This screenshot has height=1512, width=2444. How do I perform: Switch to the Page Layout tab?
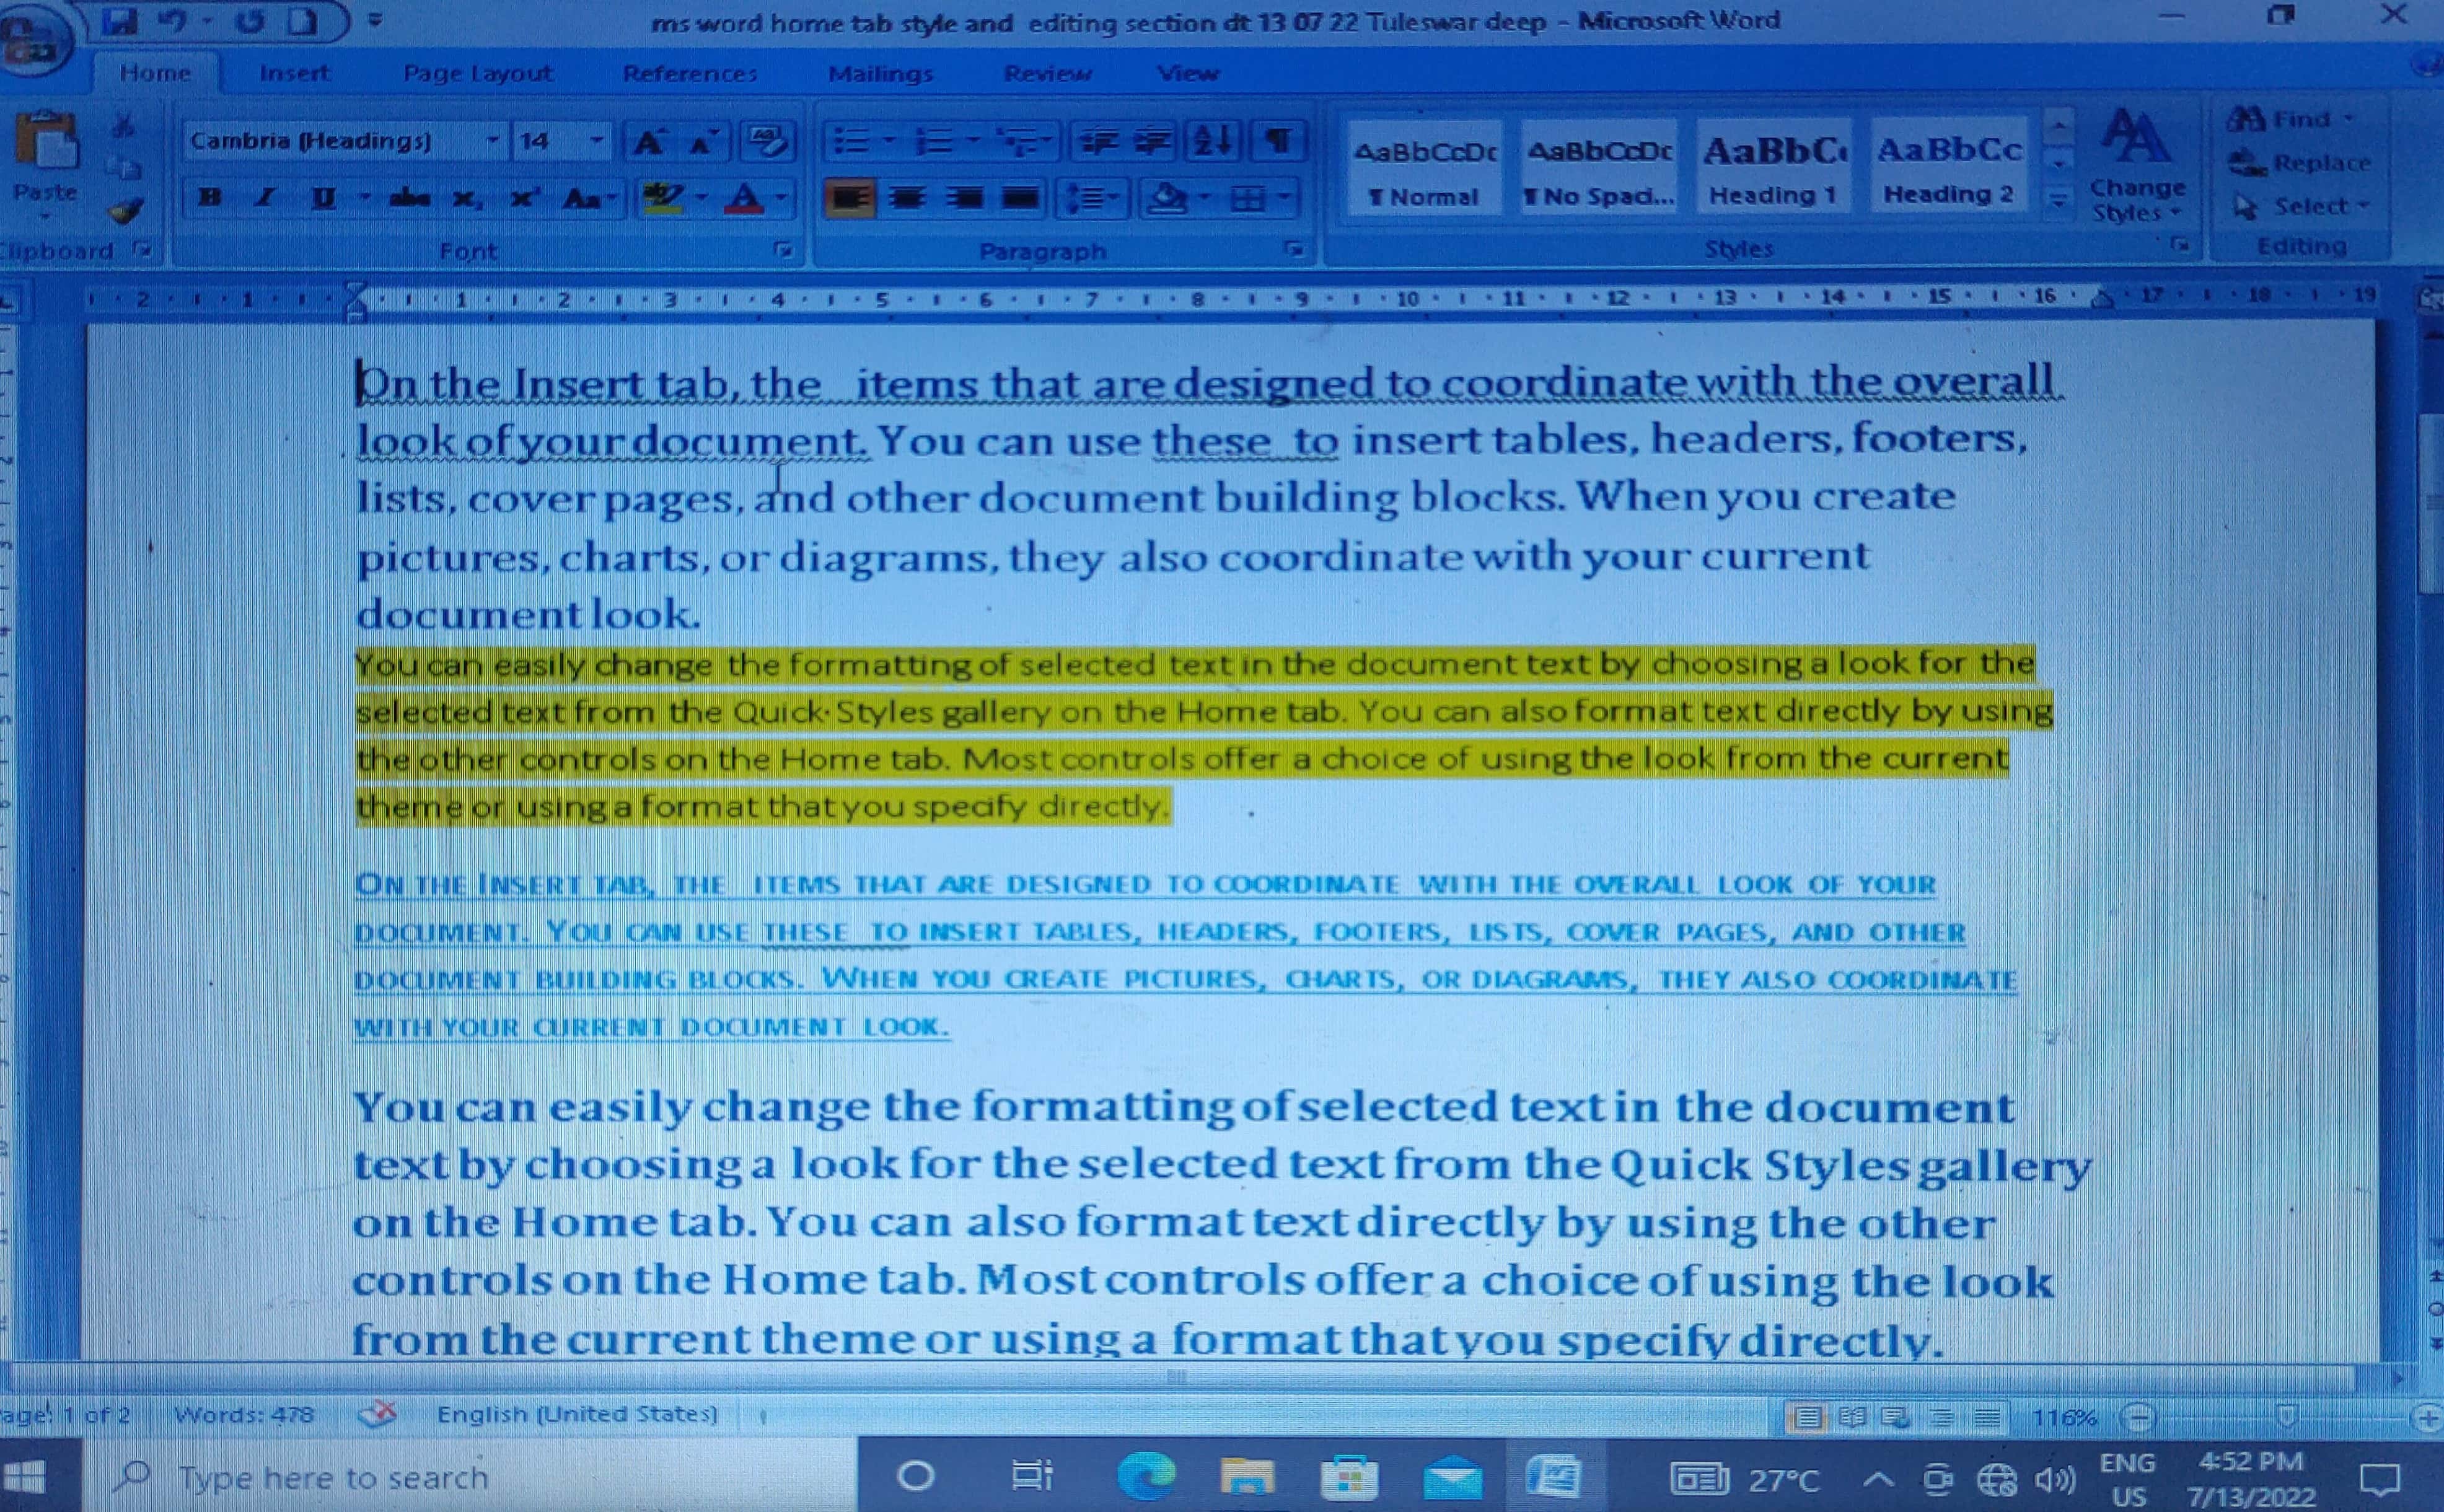pos(477,73)
